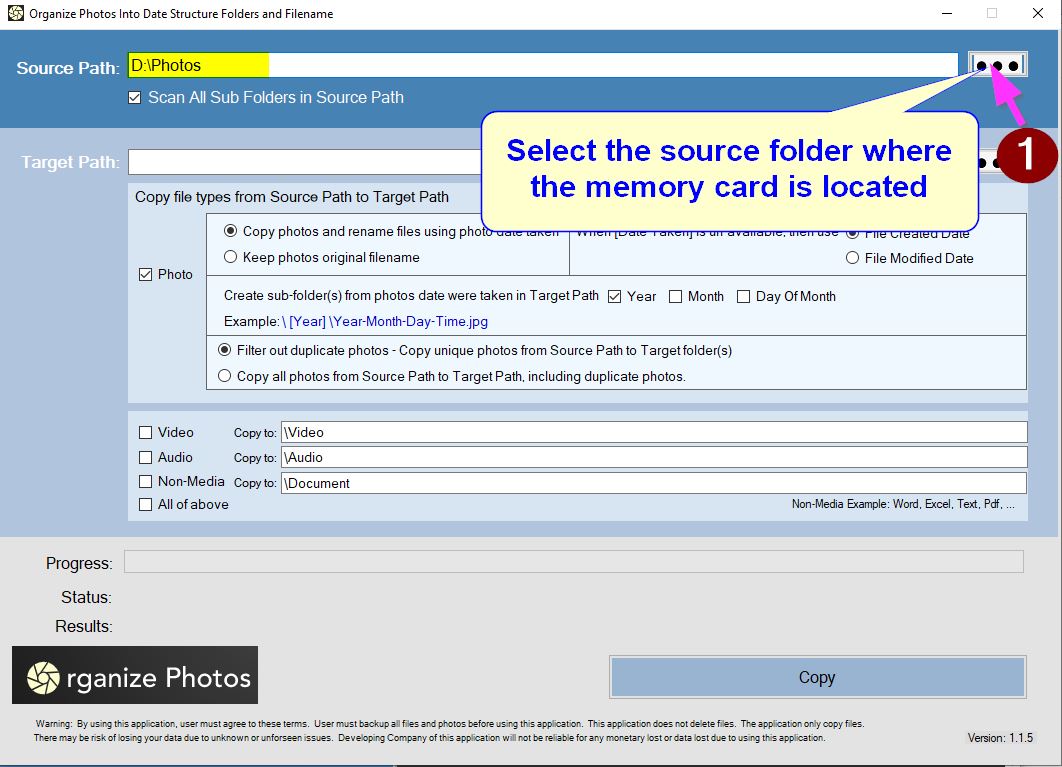Enable the Month sub-folder checkbox

coord(676,297)
